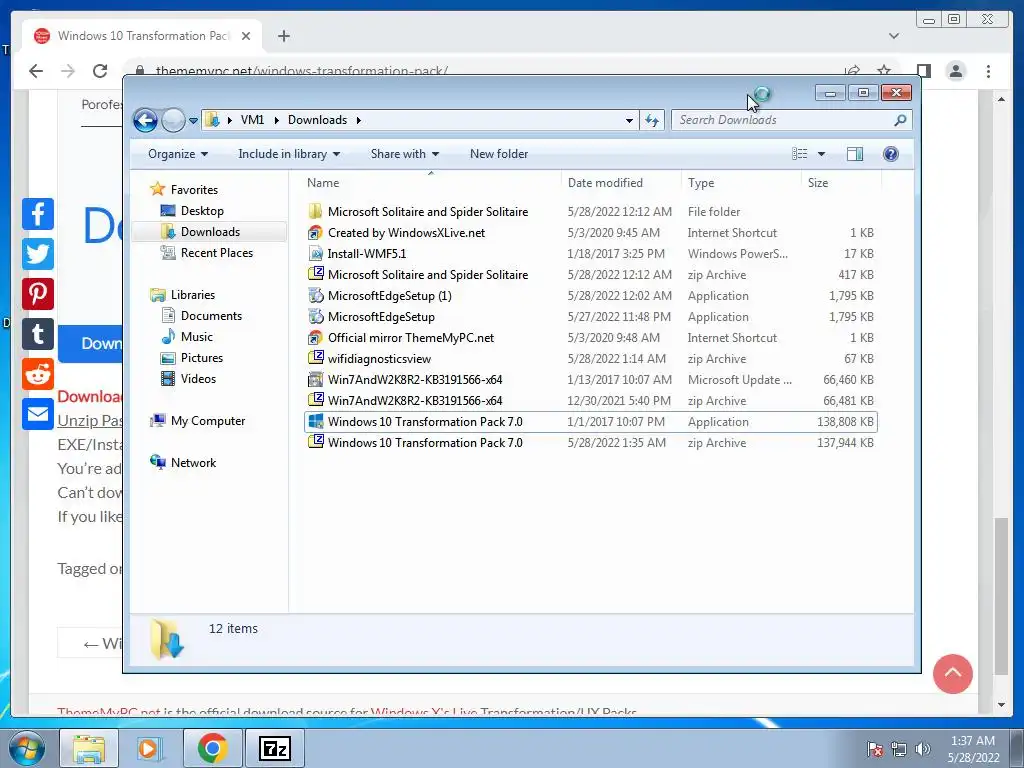
Task: Open the Music library
Action: tap(196, 337)
